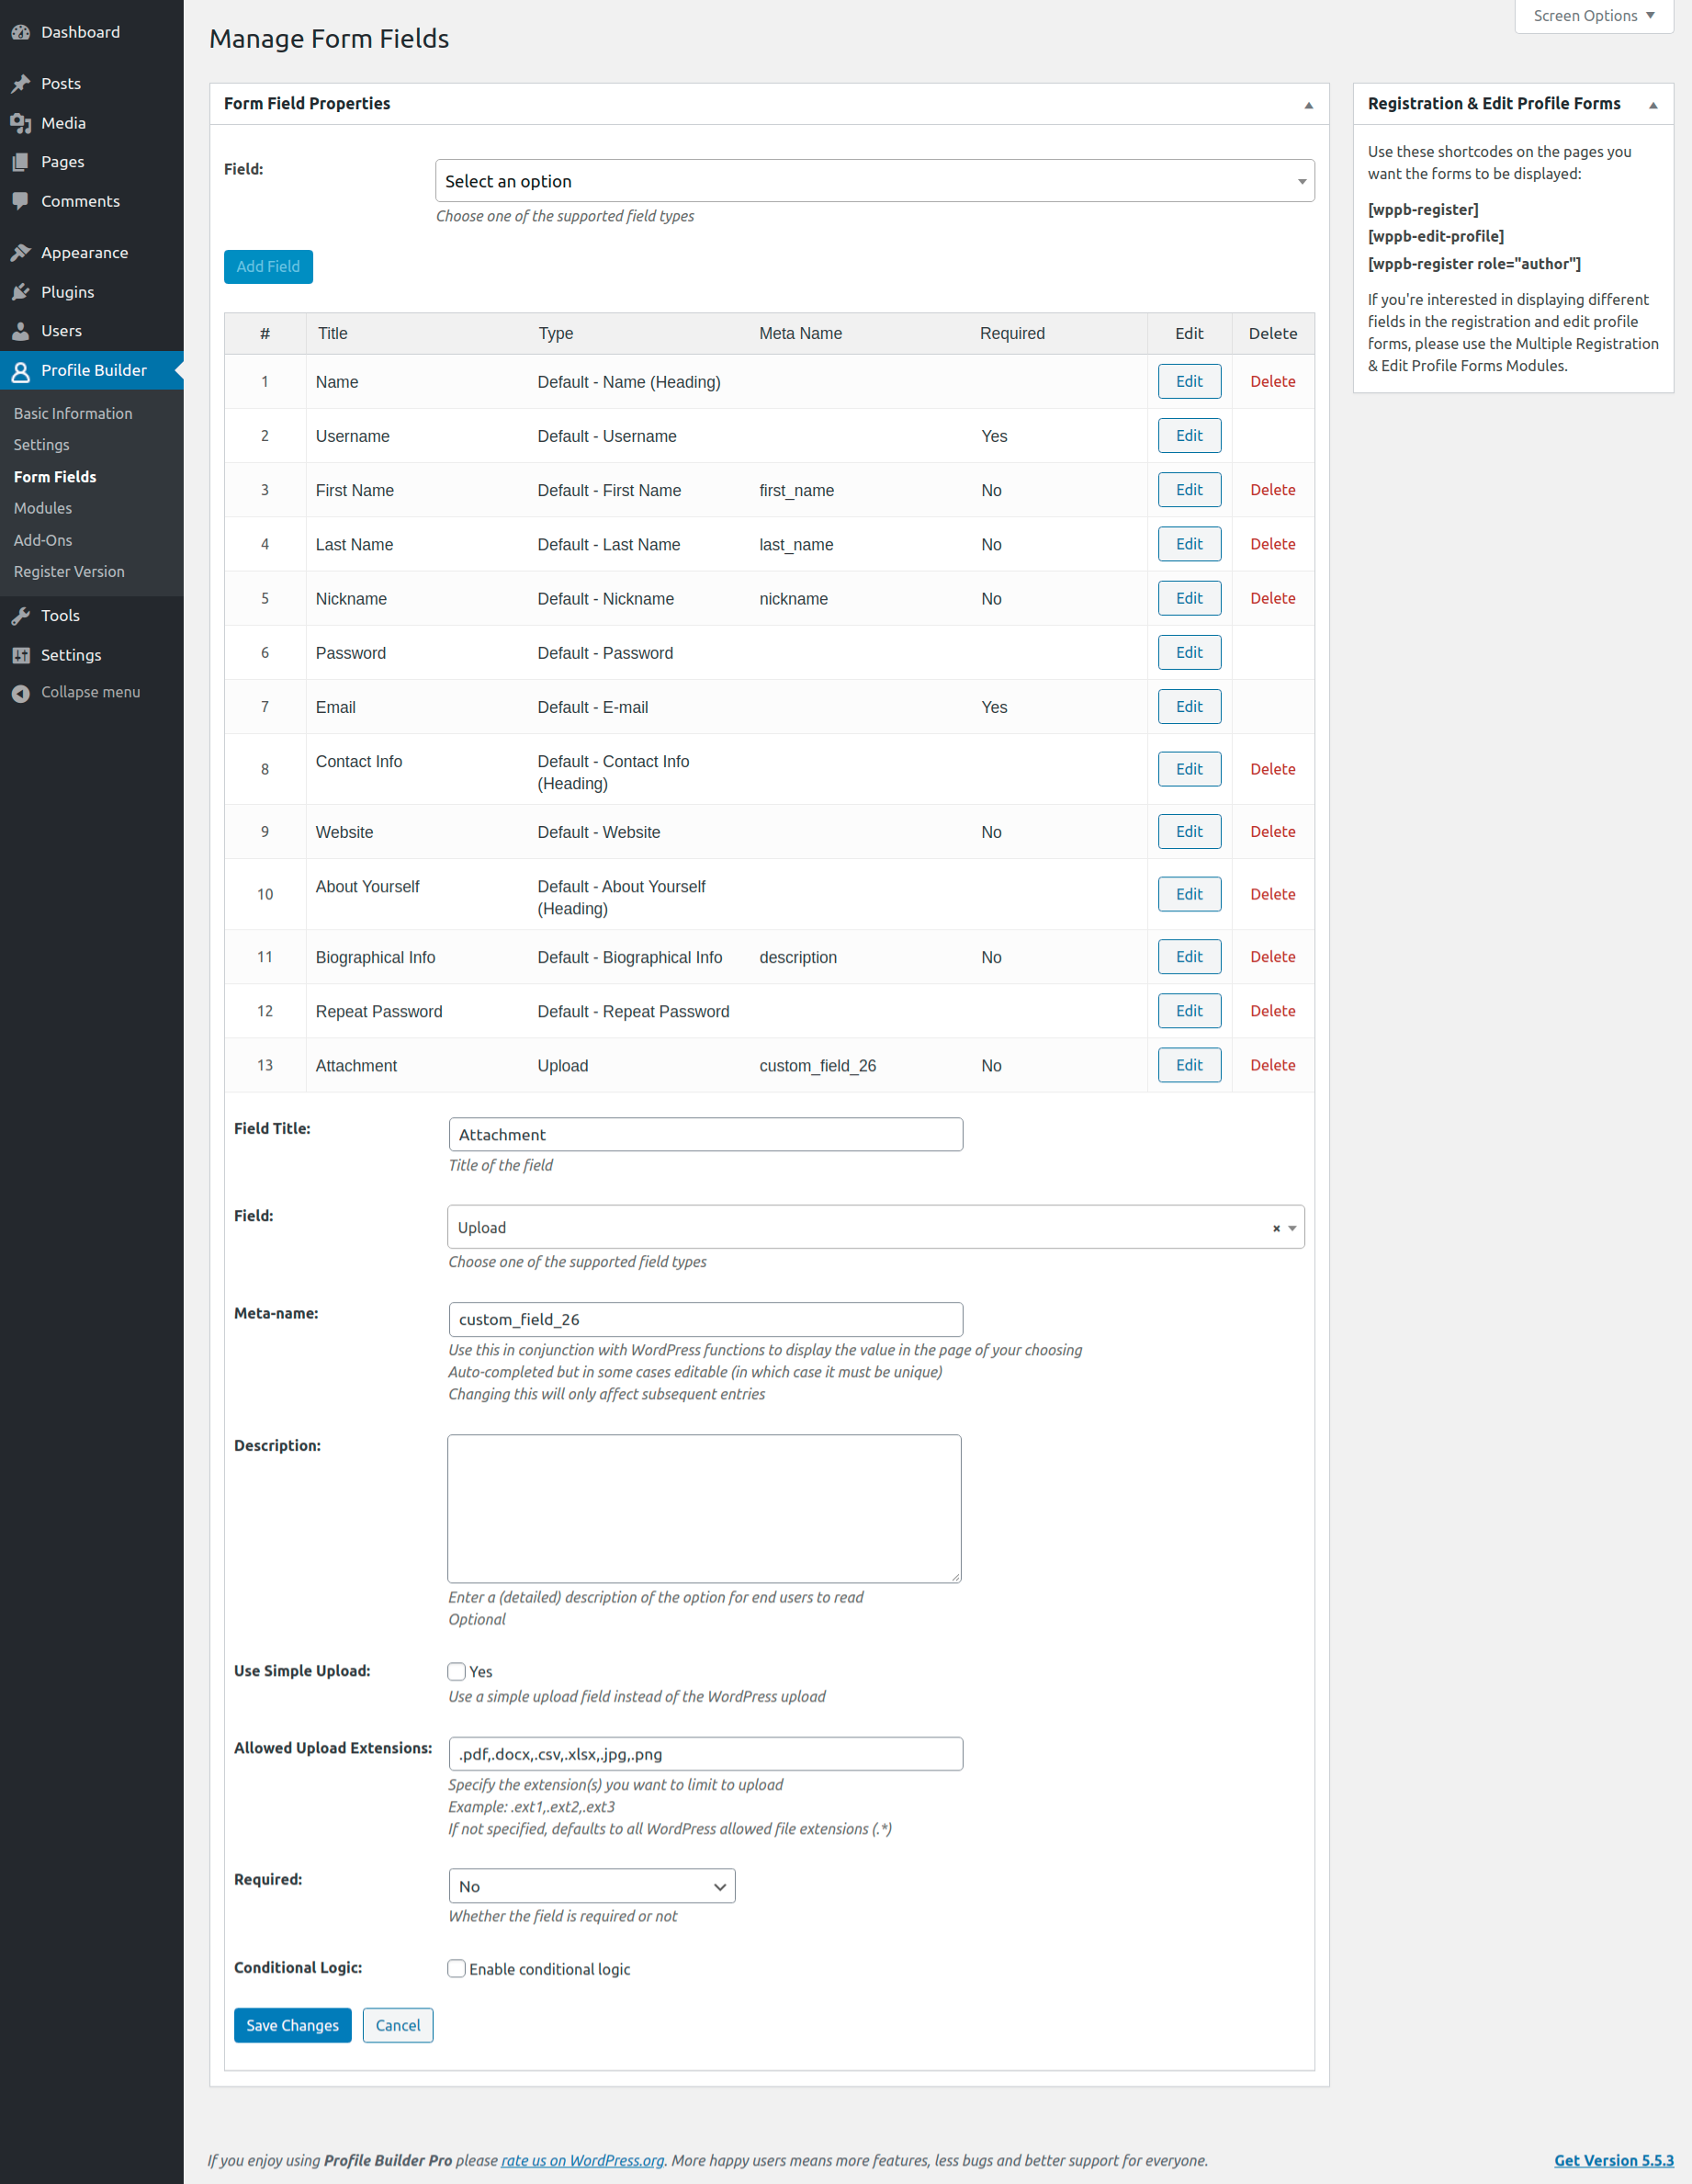Click the Save Changes button
Image resolution: width=1692 pixels, height=2184 pixels.
tap(292, 2025)
